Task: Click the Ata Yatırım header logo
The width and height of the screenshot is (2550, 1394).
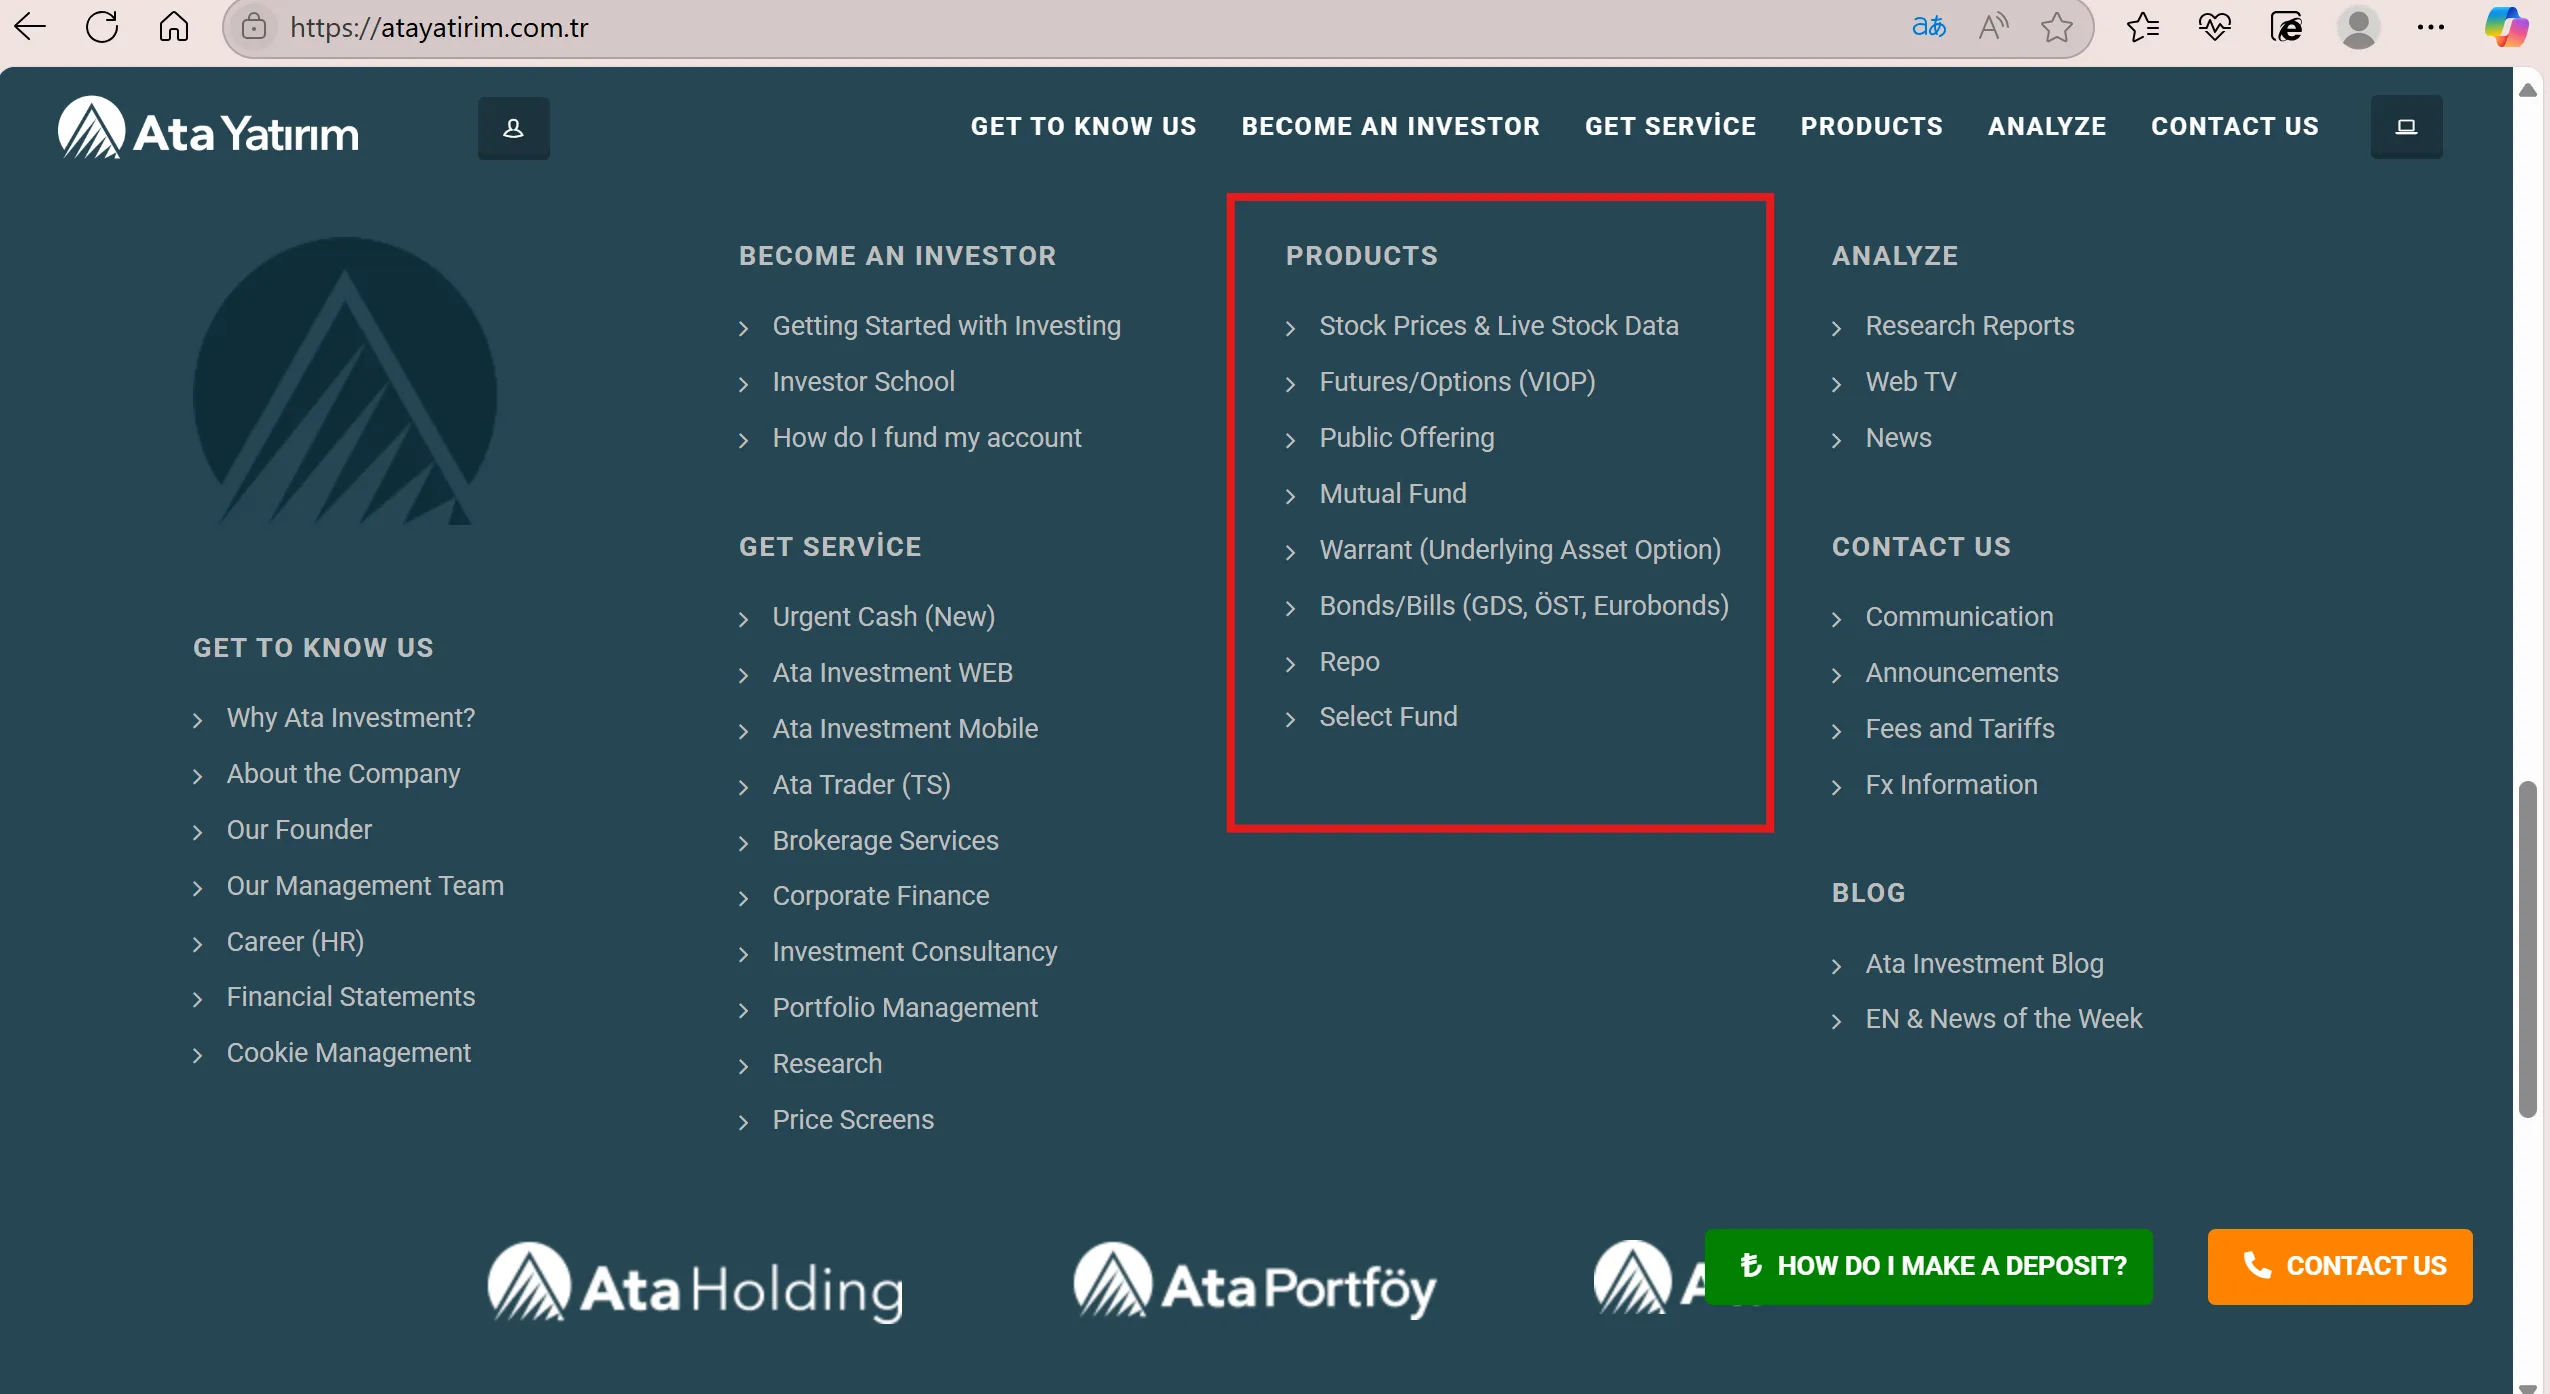Action: (x=208, y=128)
